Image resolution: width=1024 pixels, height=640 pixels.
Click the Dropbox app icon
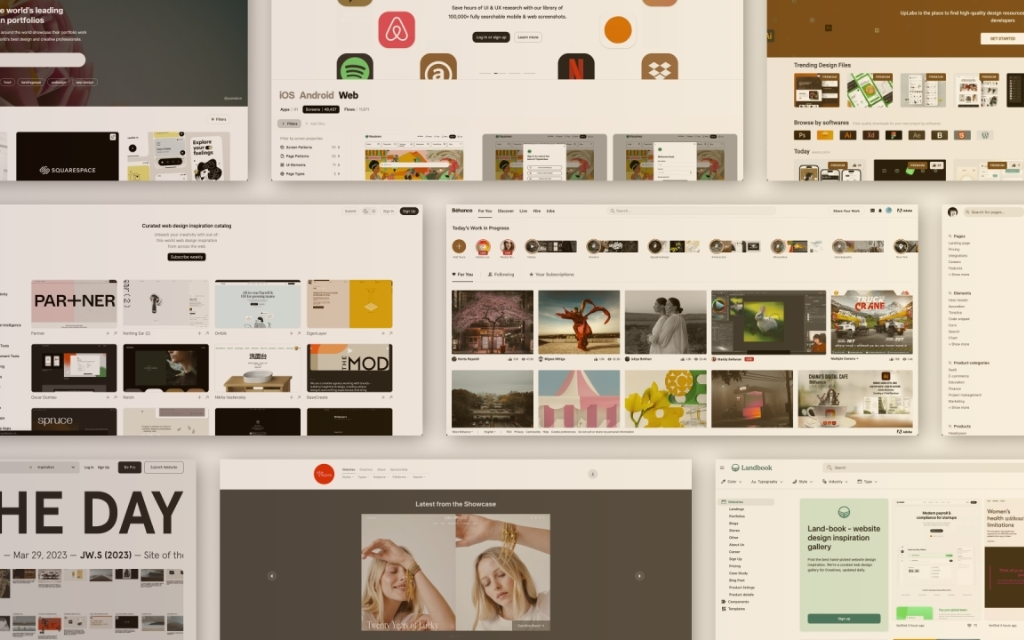pyautogui.click(x=659, y=68)
